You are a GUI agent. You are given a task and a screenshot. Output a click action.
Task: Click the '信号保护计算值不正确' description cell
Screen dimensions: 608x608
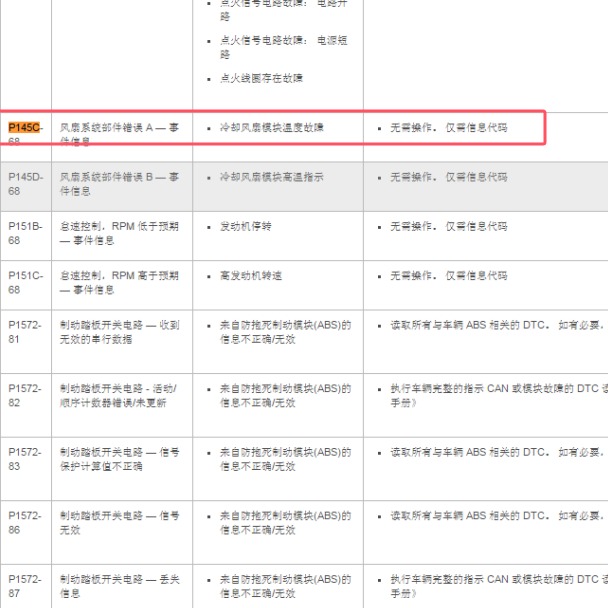[119, 459]
